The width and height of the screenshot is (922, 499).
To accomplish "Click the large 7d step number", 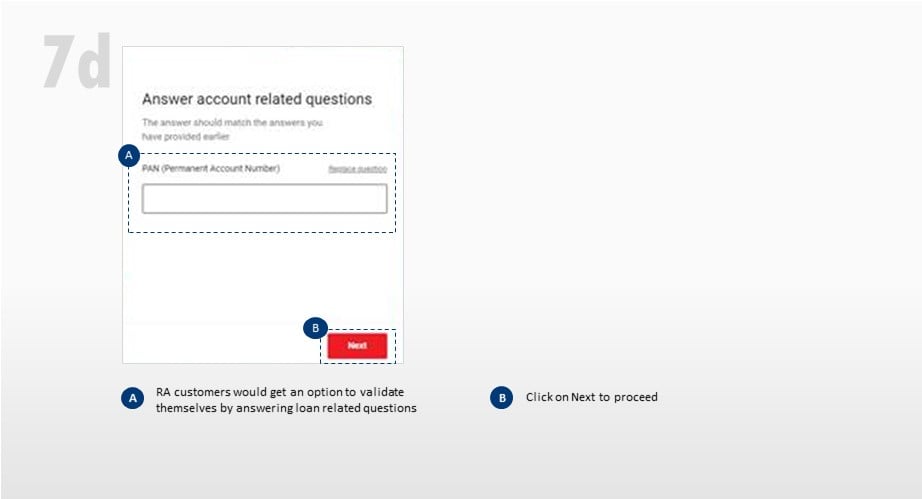I will click(76, 64).
